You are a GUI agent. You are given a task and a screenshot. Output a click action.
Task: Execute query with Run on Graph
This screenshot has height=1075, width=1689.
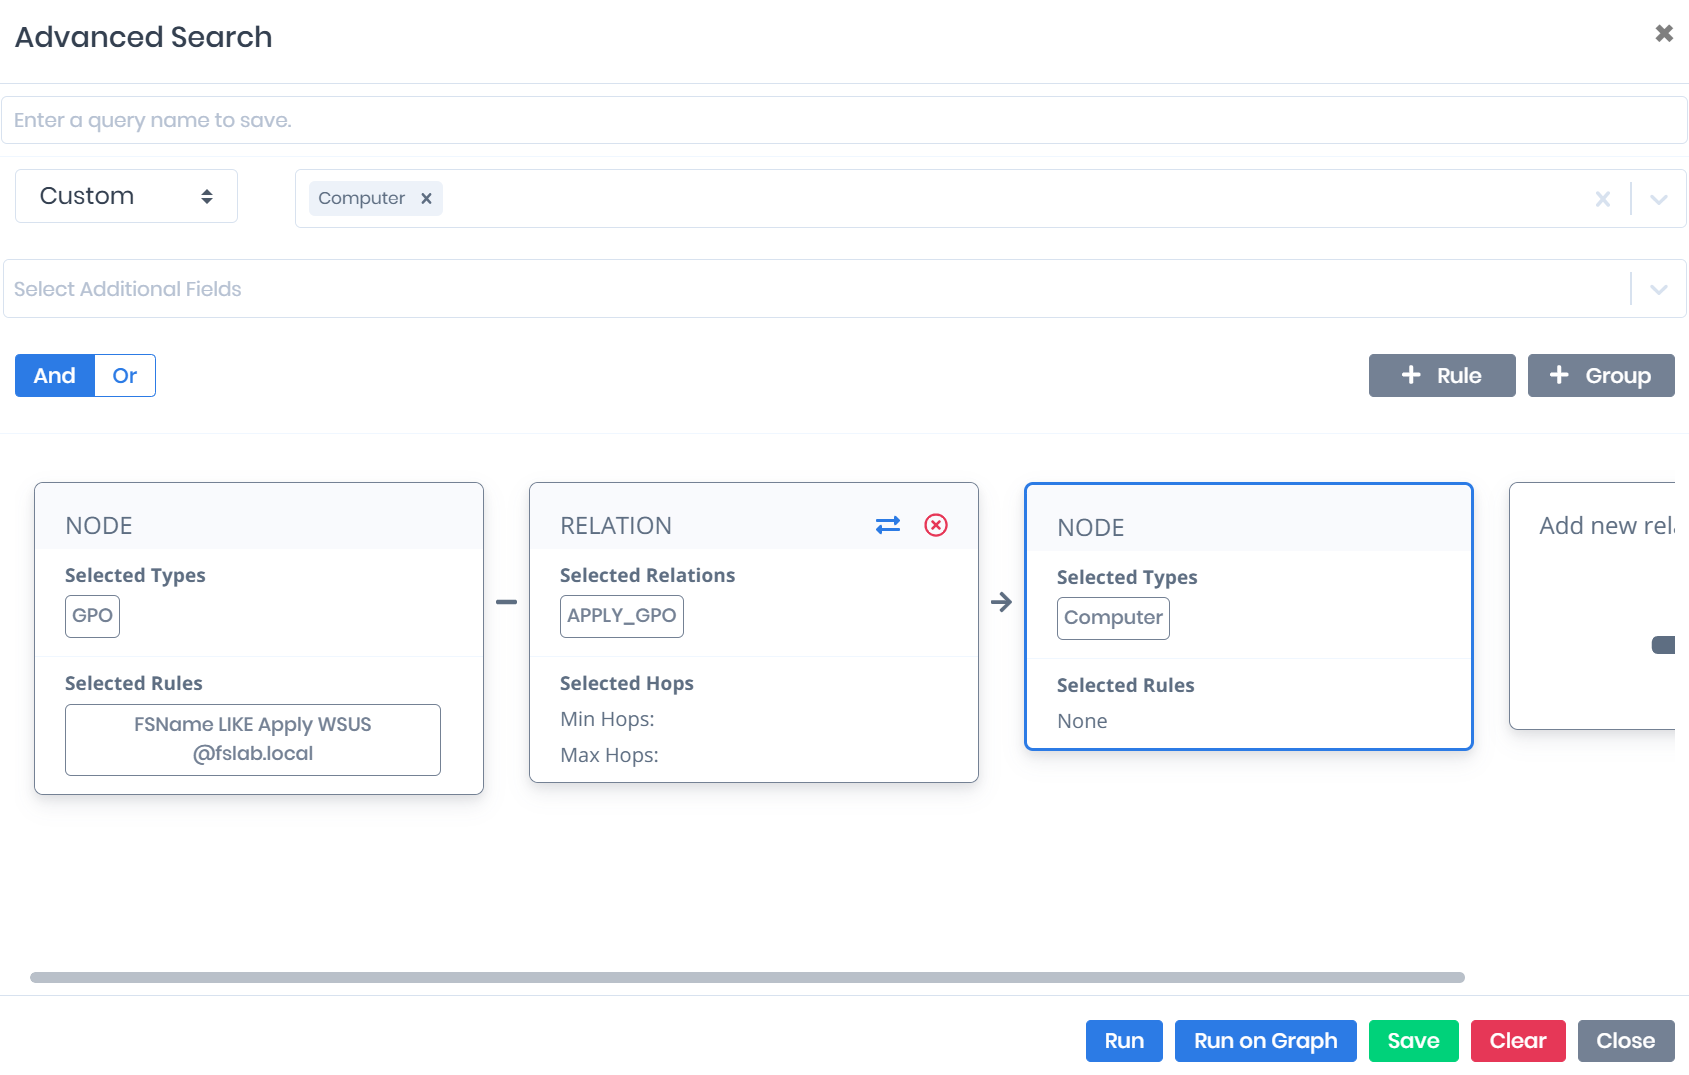click(1265, 1040)
